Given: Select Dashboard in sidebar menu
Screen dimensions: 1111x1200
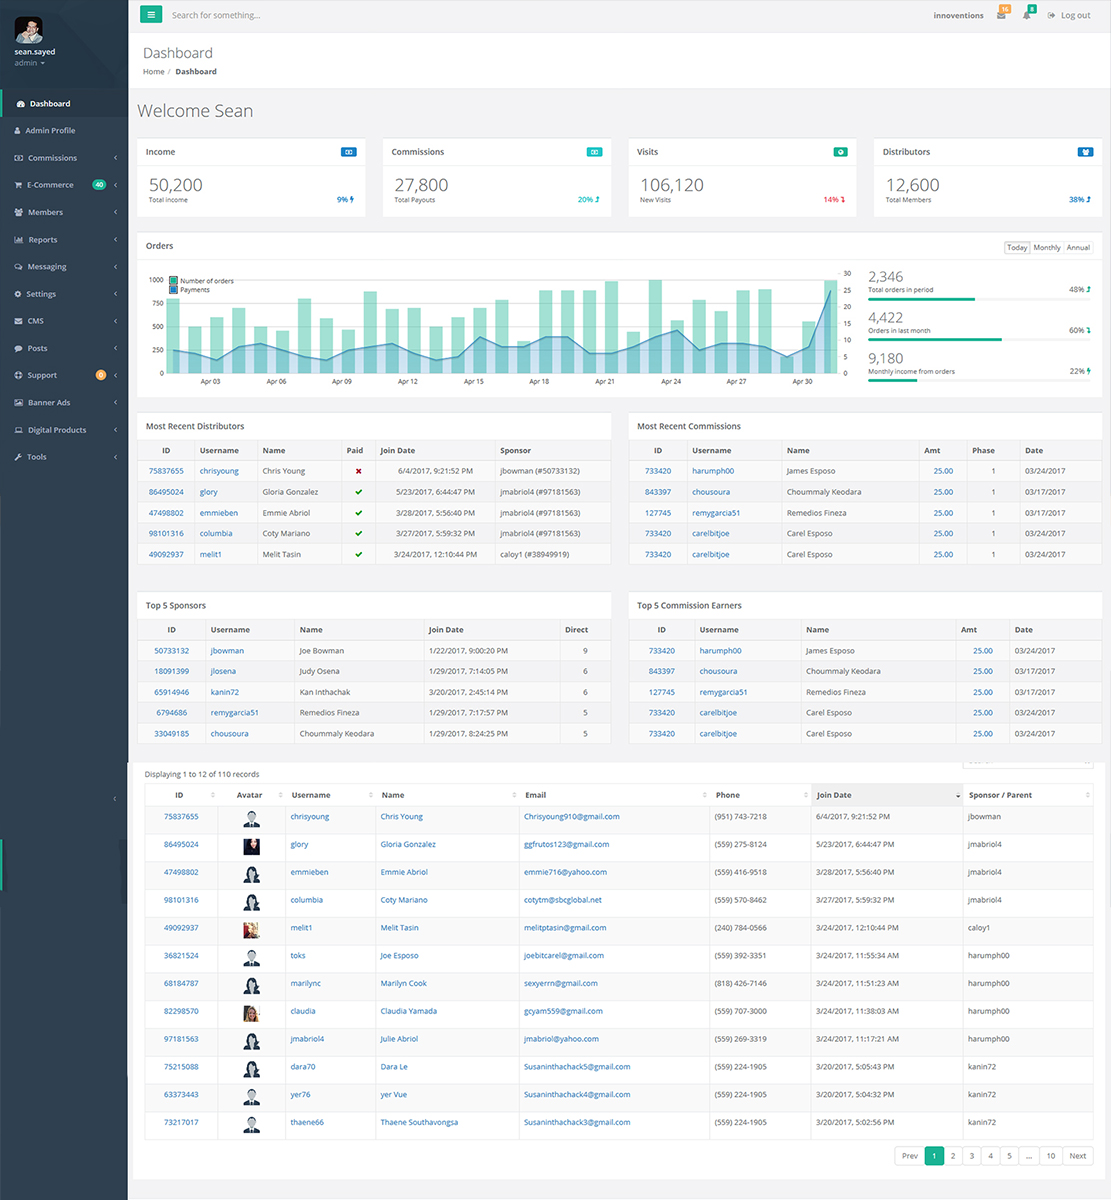Looking at the screenshot, I should point(64,103).
